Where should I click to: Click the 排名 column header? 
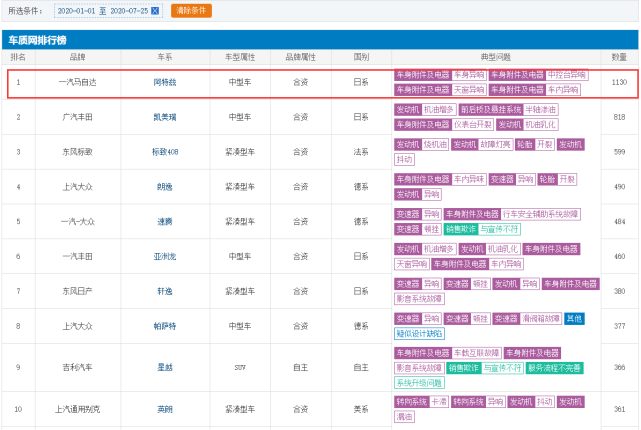tap(18, 57)
